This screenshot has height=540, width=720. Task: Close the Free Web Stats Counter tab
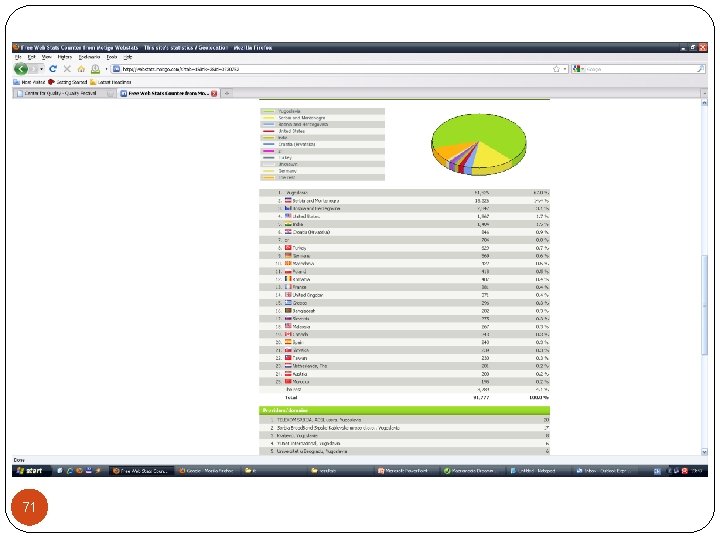coord(214,93)
